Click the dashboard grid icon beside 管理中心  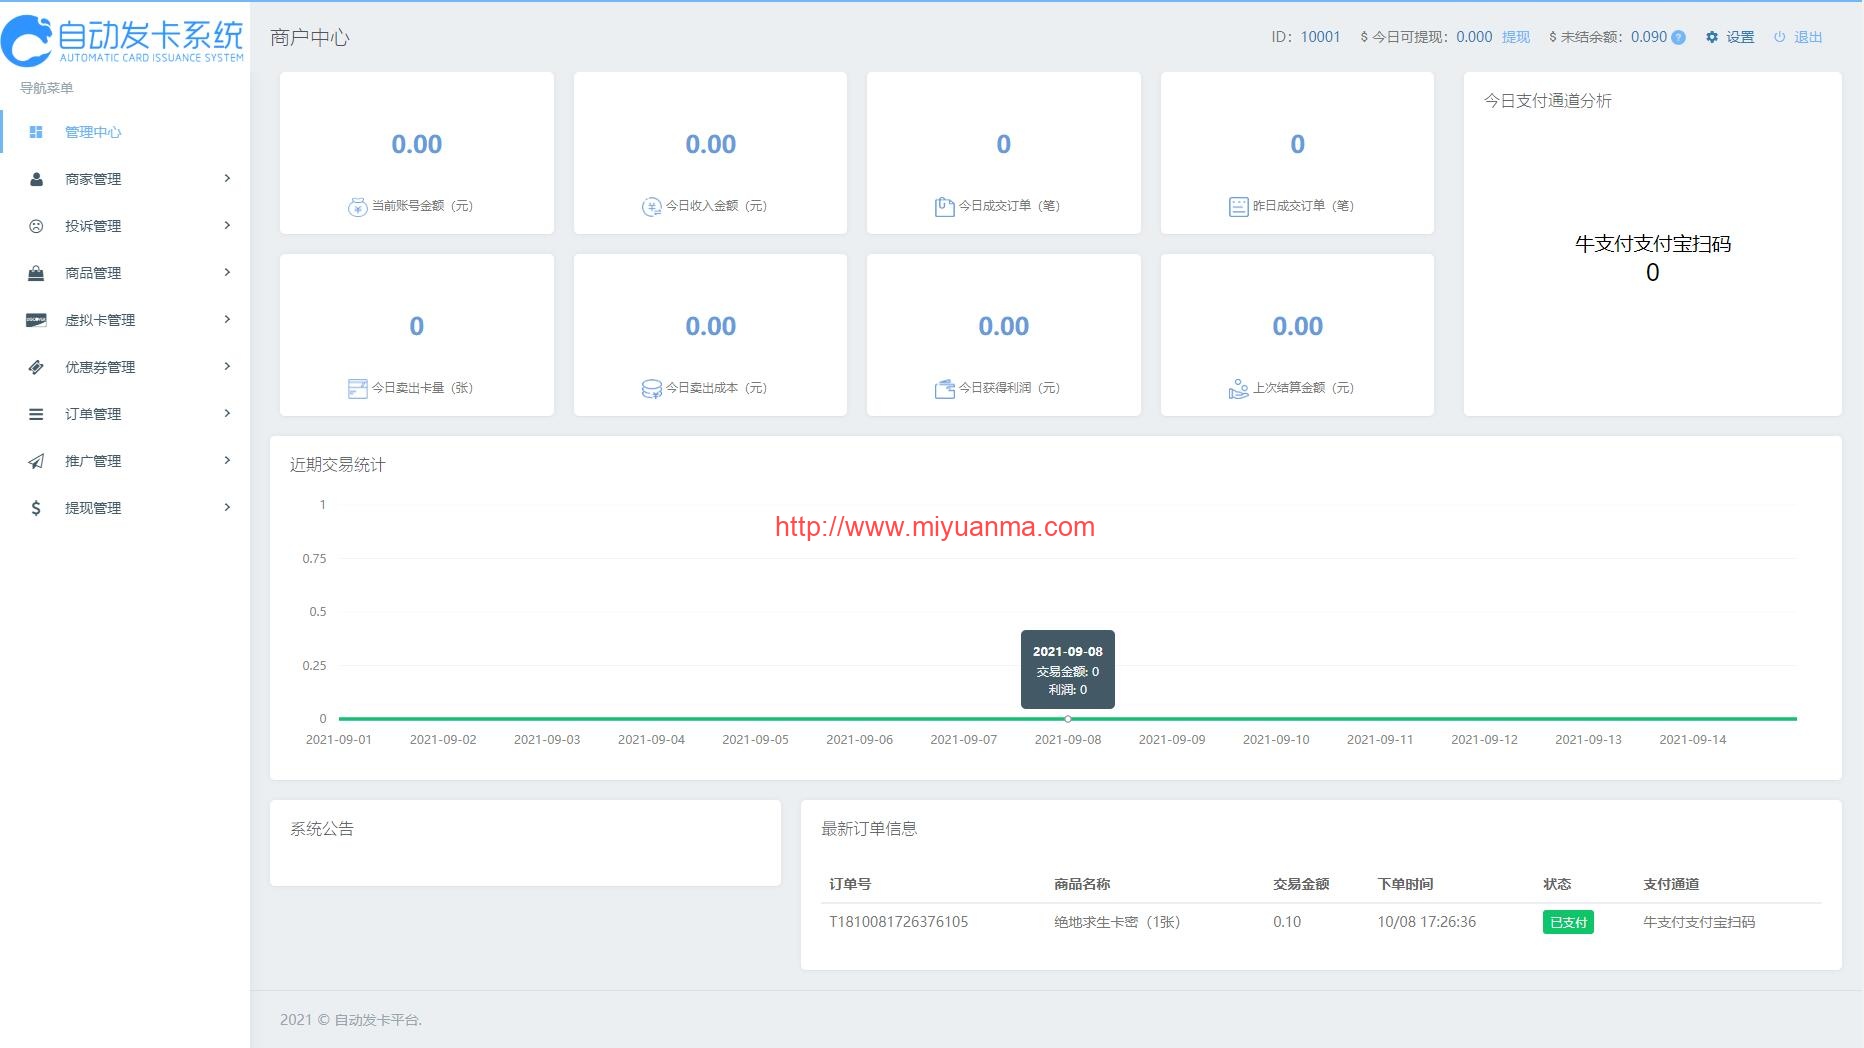click(x=36, y=132)
